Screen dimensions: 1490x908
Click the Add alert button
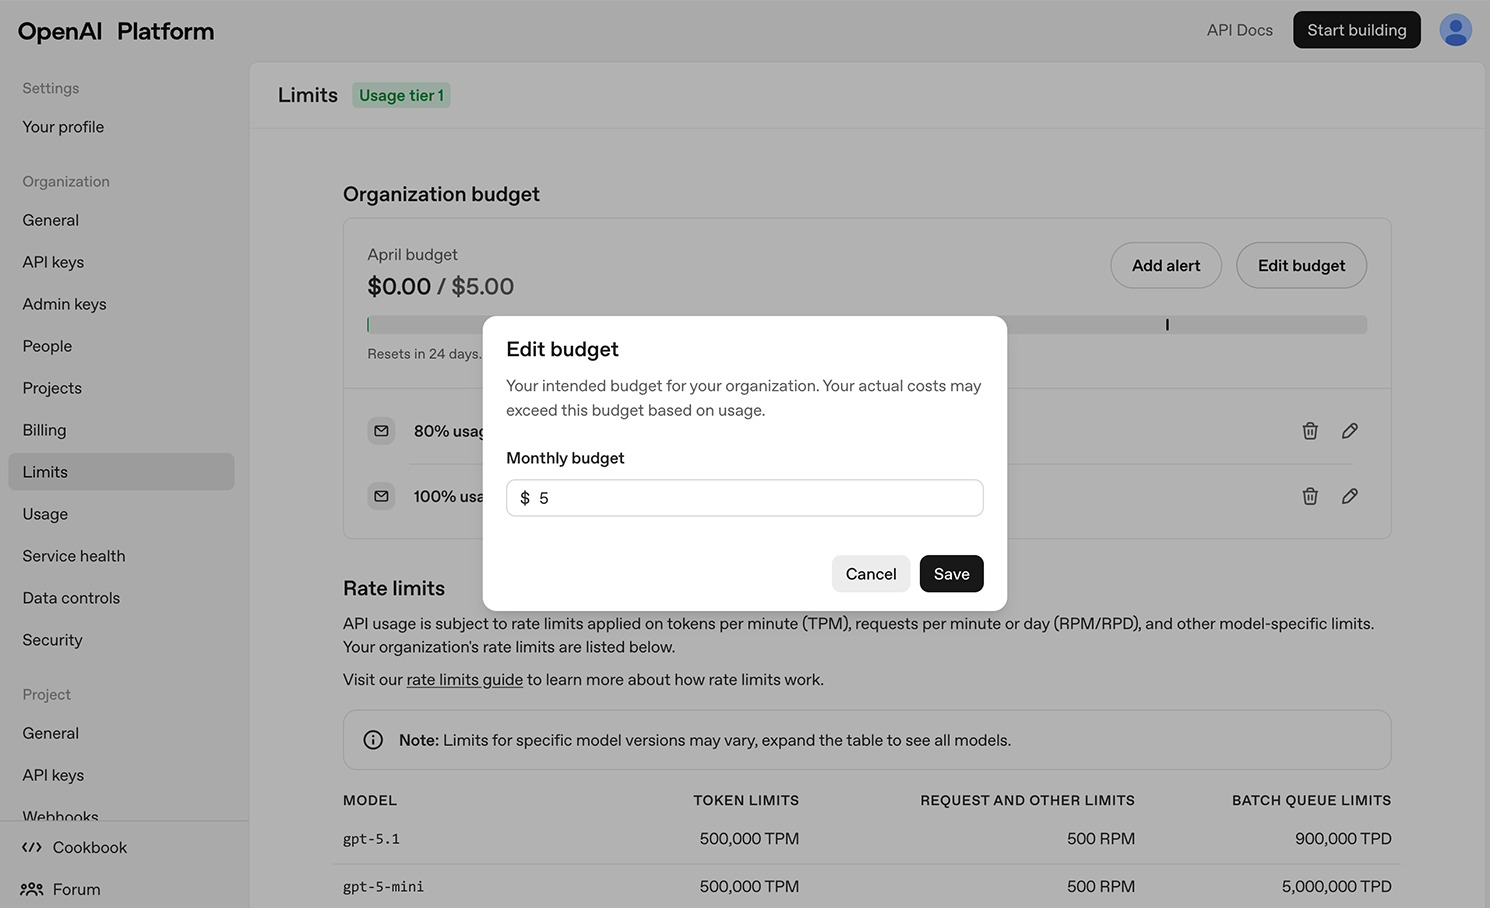click(1165, 266)
